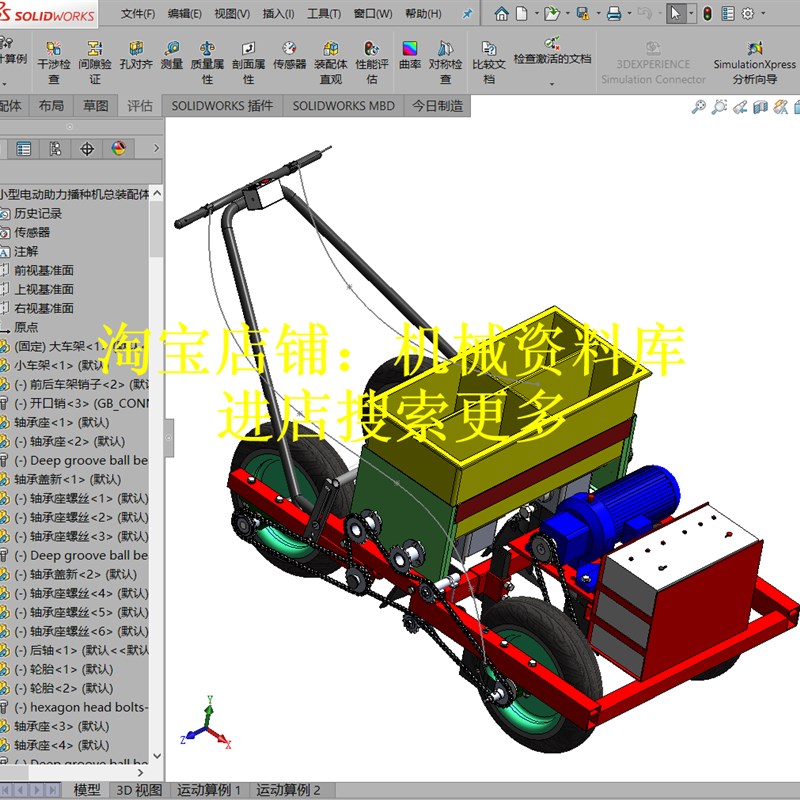Click the Open file folder icon

(552, 14)
